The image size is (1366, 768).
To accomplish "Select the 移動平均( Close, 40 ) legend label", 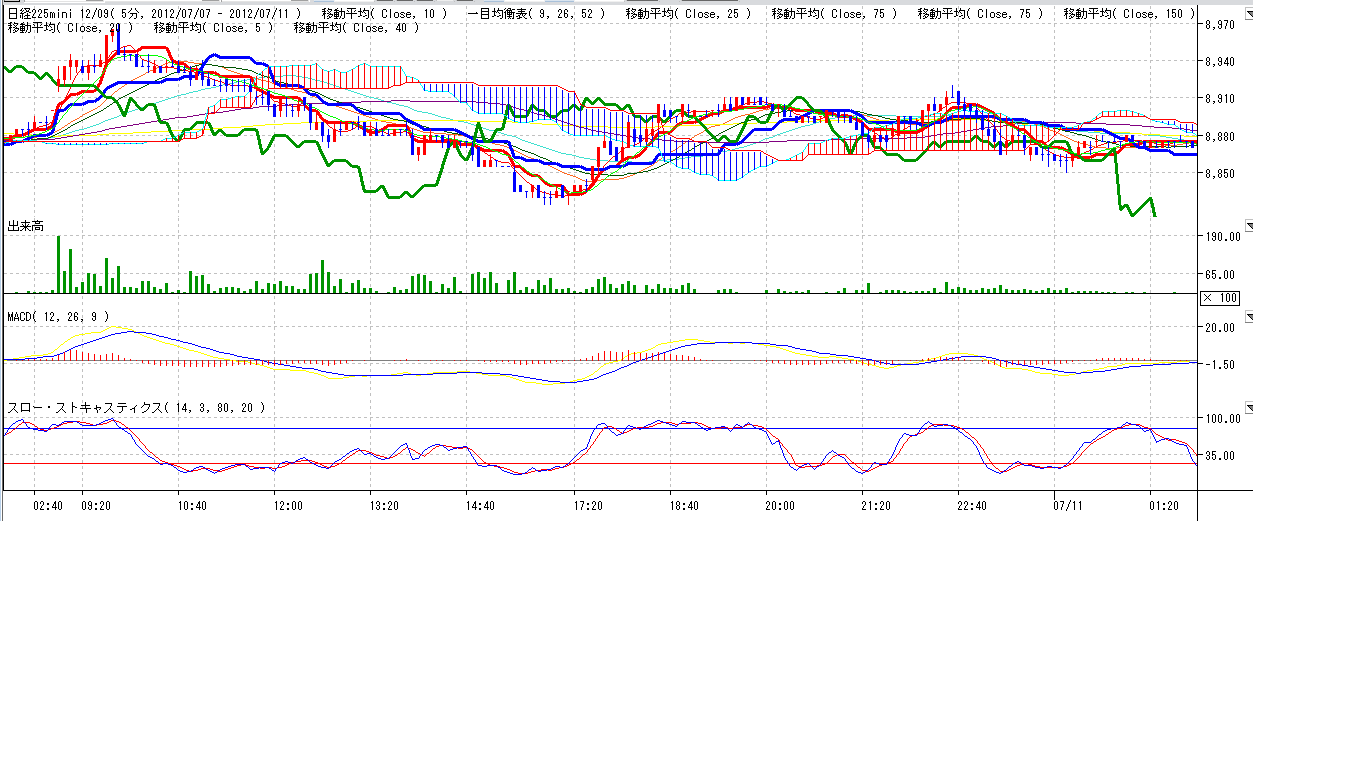I will coord(356,27).
